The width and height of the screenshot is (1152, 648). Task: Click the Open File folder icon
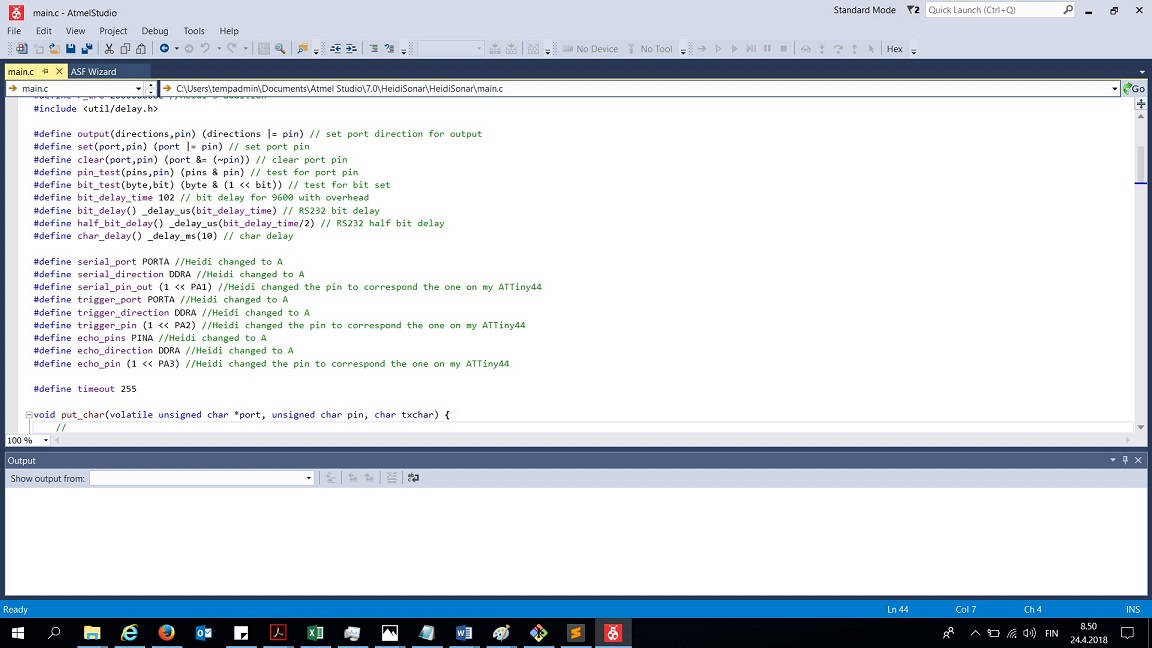[54, 48]
